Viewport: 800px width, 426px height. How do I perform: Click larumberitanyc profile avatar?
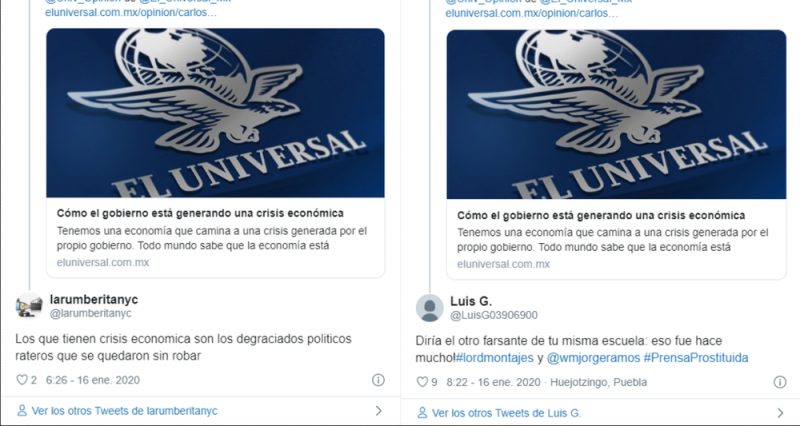pos(29,306)
